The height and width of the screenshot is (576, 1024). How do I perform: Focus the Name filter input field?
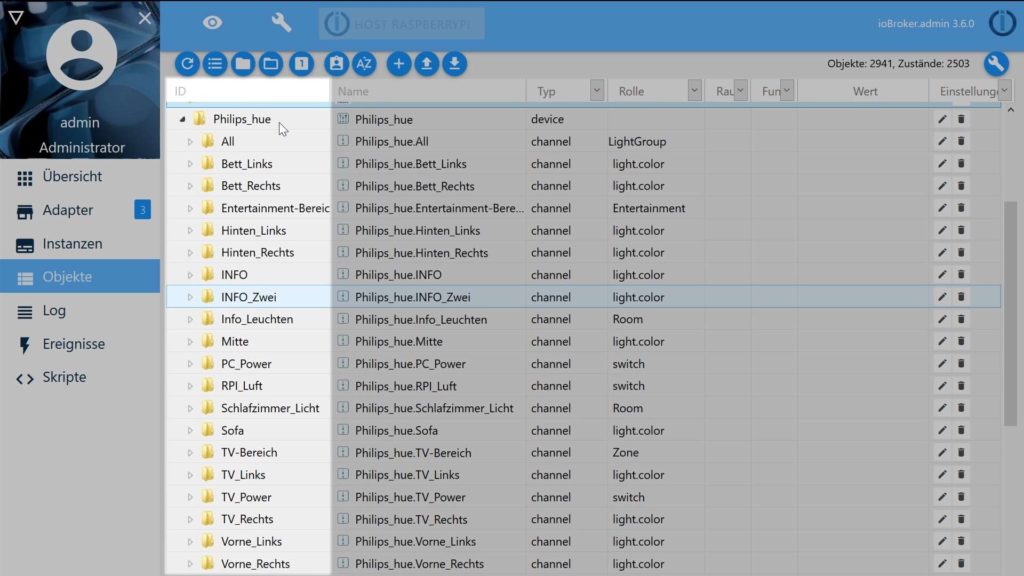pyautogui.click(x=428, y=91)
